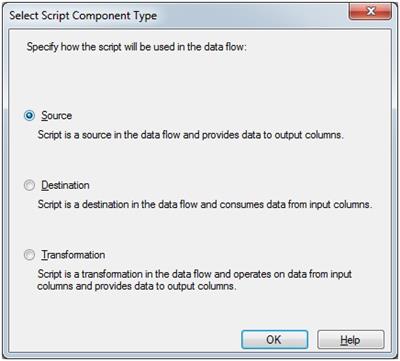Choose the Destination radio option
This screenshot has width=400, height=361.
29,185
